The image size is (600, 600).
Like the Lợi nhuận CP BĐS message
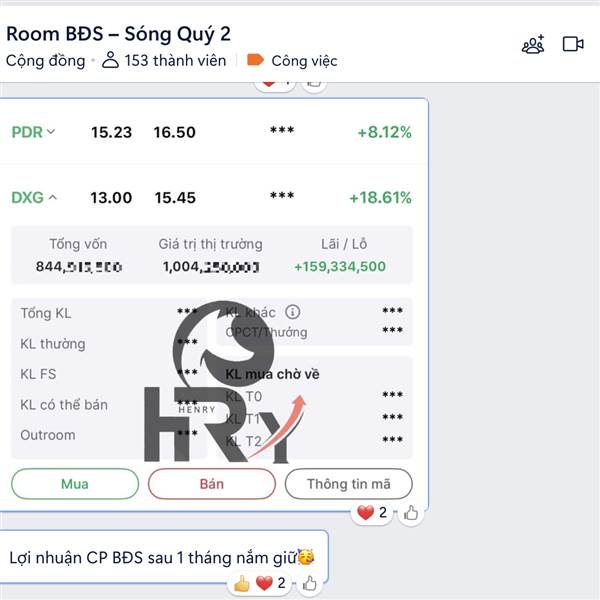[309, 584]
